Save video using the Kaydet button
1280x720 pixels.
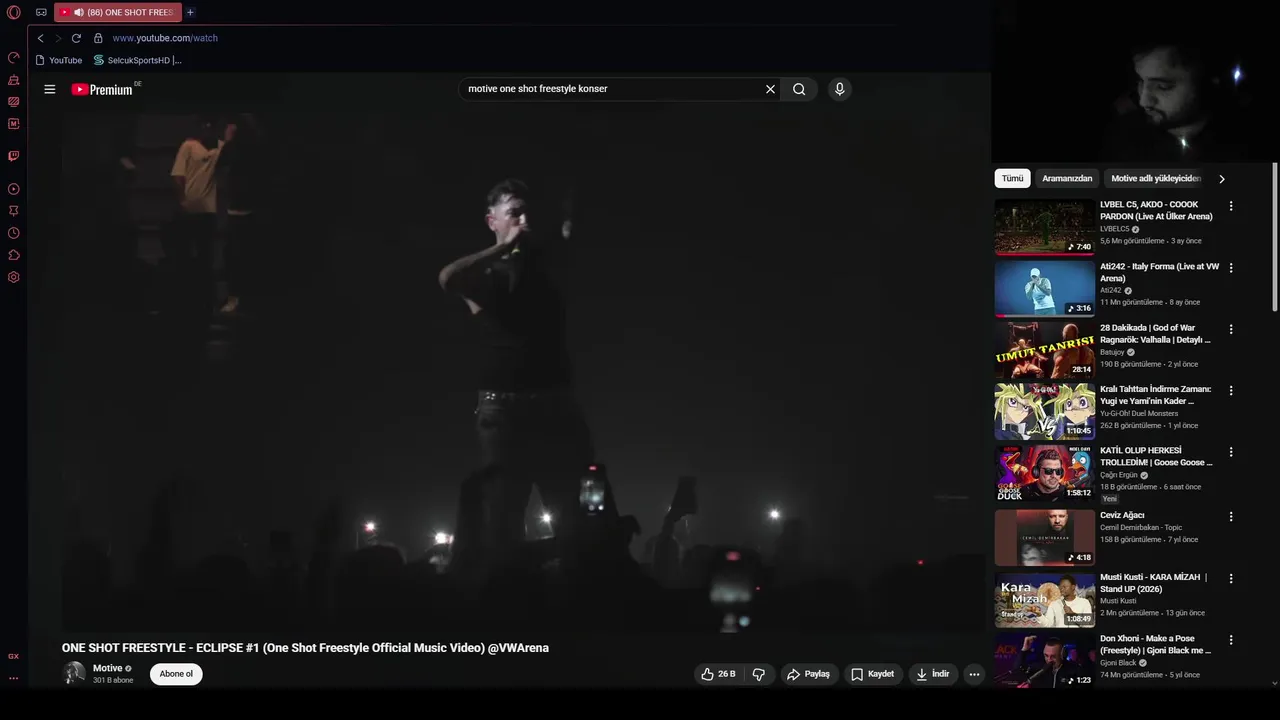tap(873, 674)
